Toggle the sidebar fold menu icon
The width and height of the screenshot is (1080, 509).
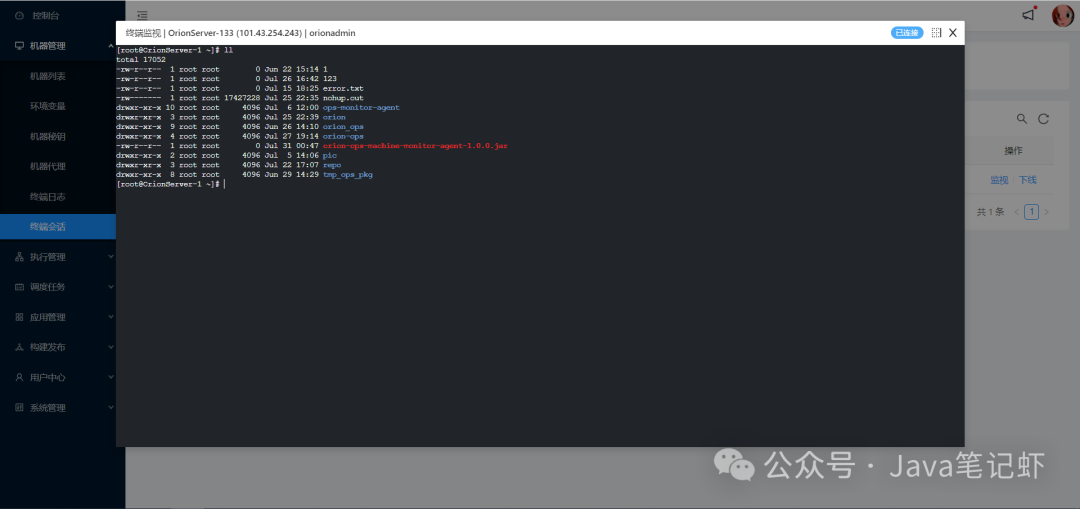(142, 15)
